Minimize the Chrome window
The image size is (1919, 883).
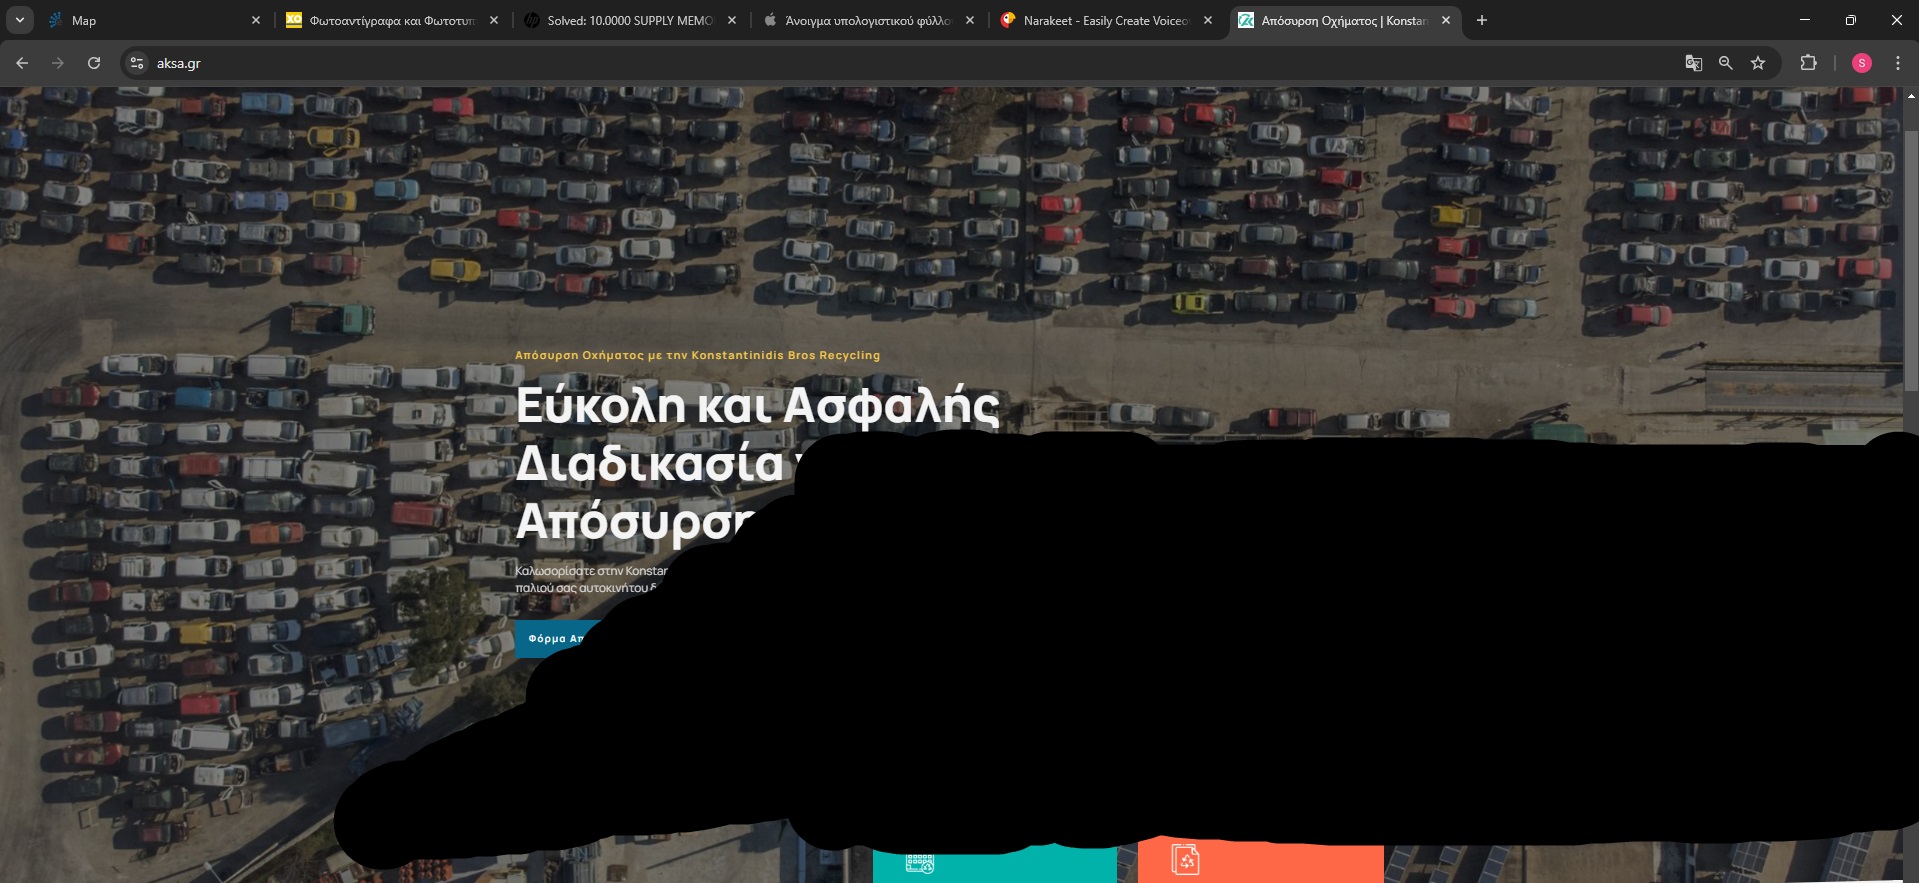tap(1805, 20)
